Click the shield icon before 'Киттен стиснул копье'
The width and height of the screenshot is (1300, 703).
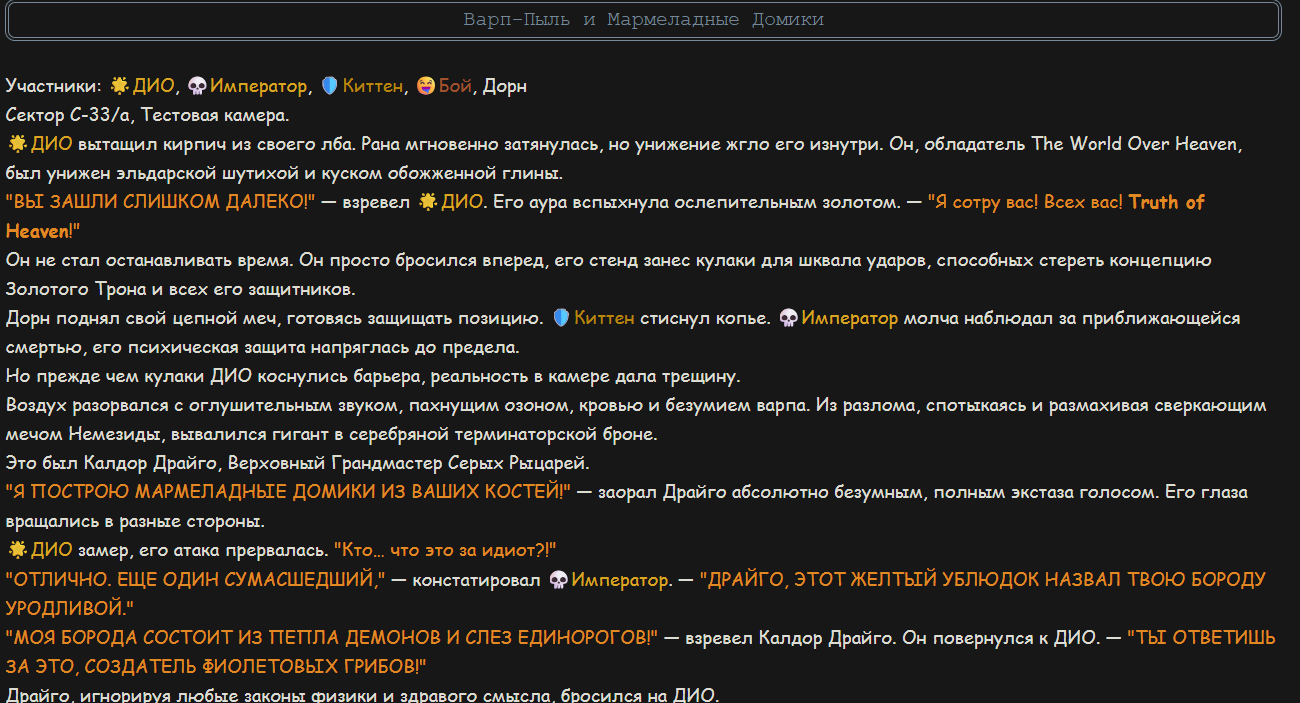[x=561, y=318]
